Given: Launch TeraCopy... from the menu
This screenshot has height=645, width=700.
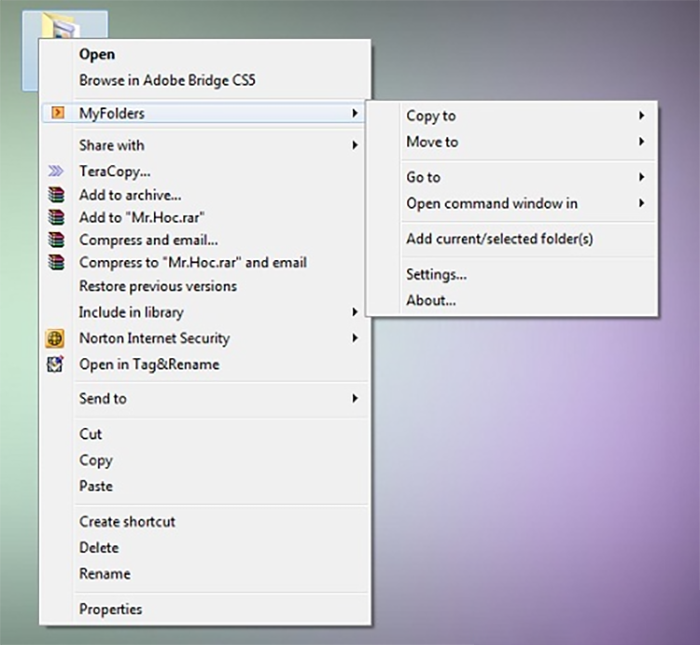Looking at the screenshot, I should pyautogui.click(x=205, y=171).
